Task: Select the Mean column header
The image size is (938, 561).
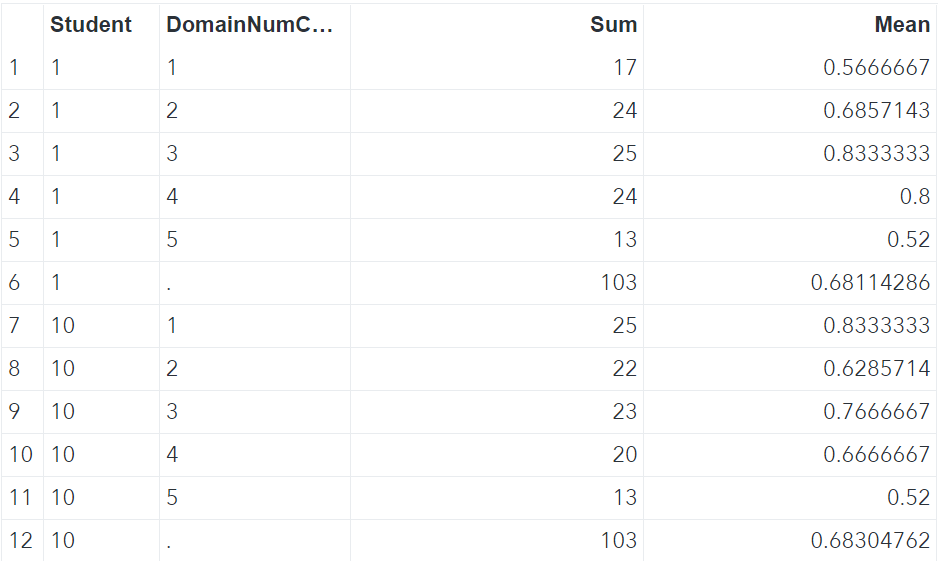Action: pyautogui.click(x=901, y=25)
